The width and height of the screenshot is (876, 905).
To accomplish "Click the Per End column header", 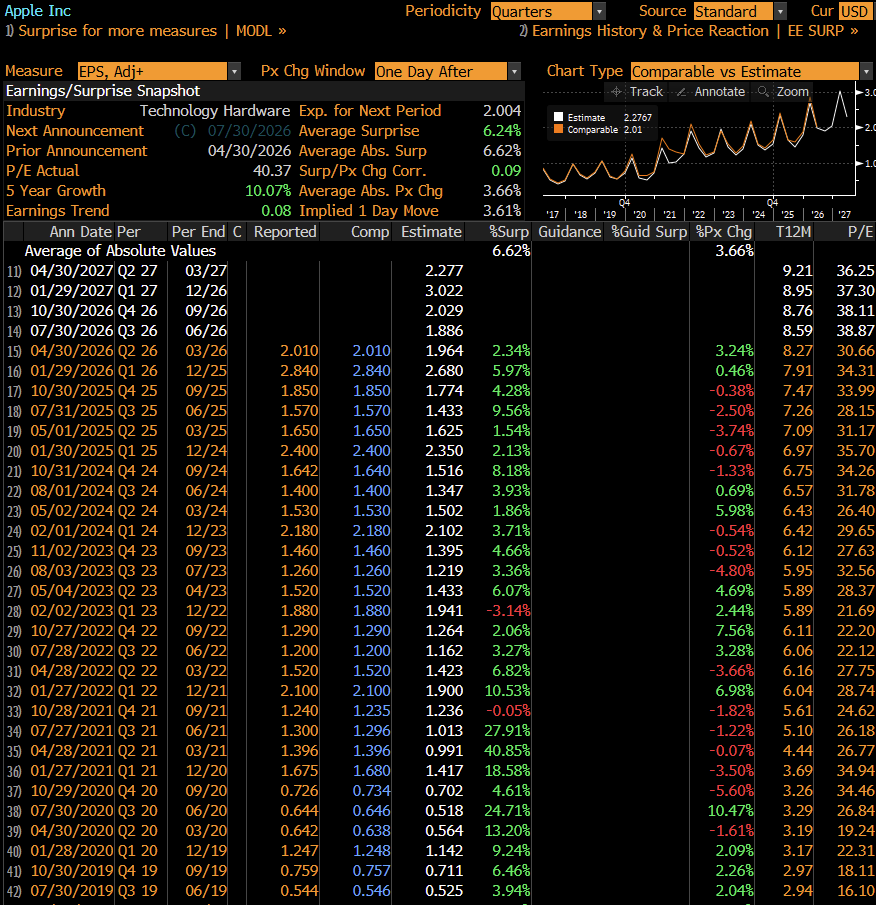I will pos(198,232).
